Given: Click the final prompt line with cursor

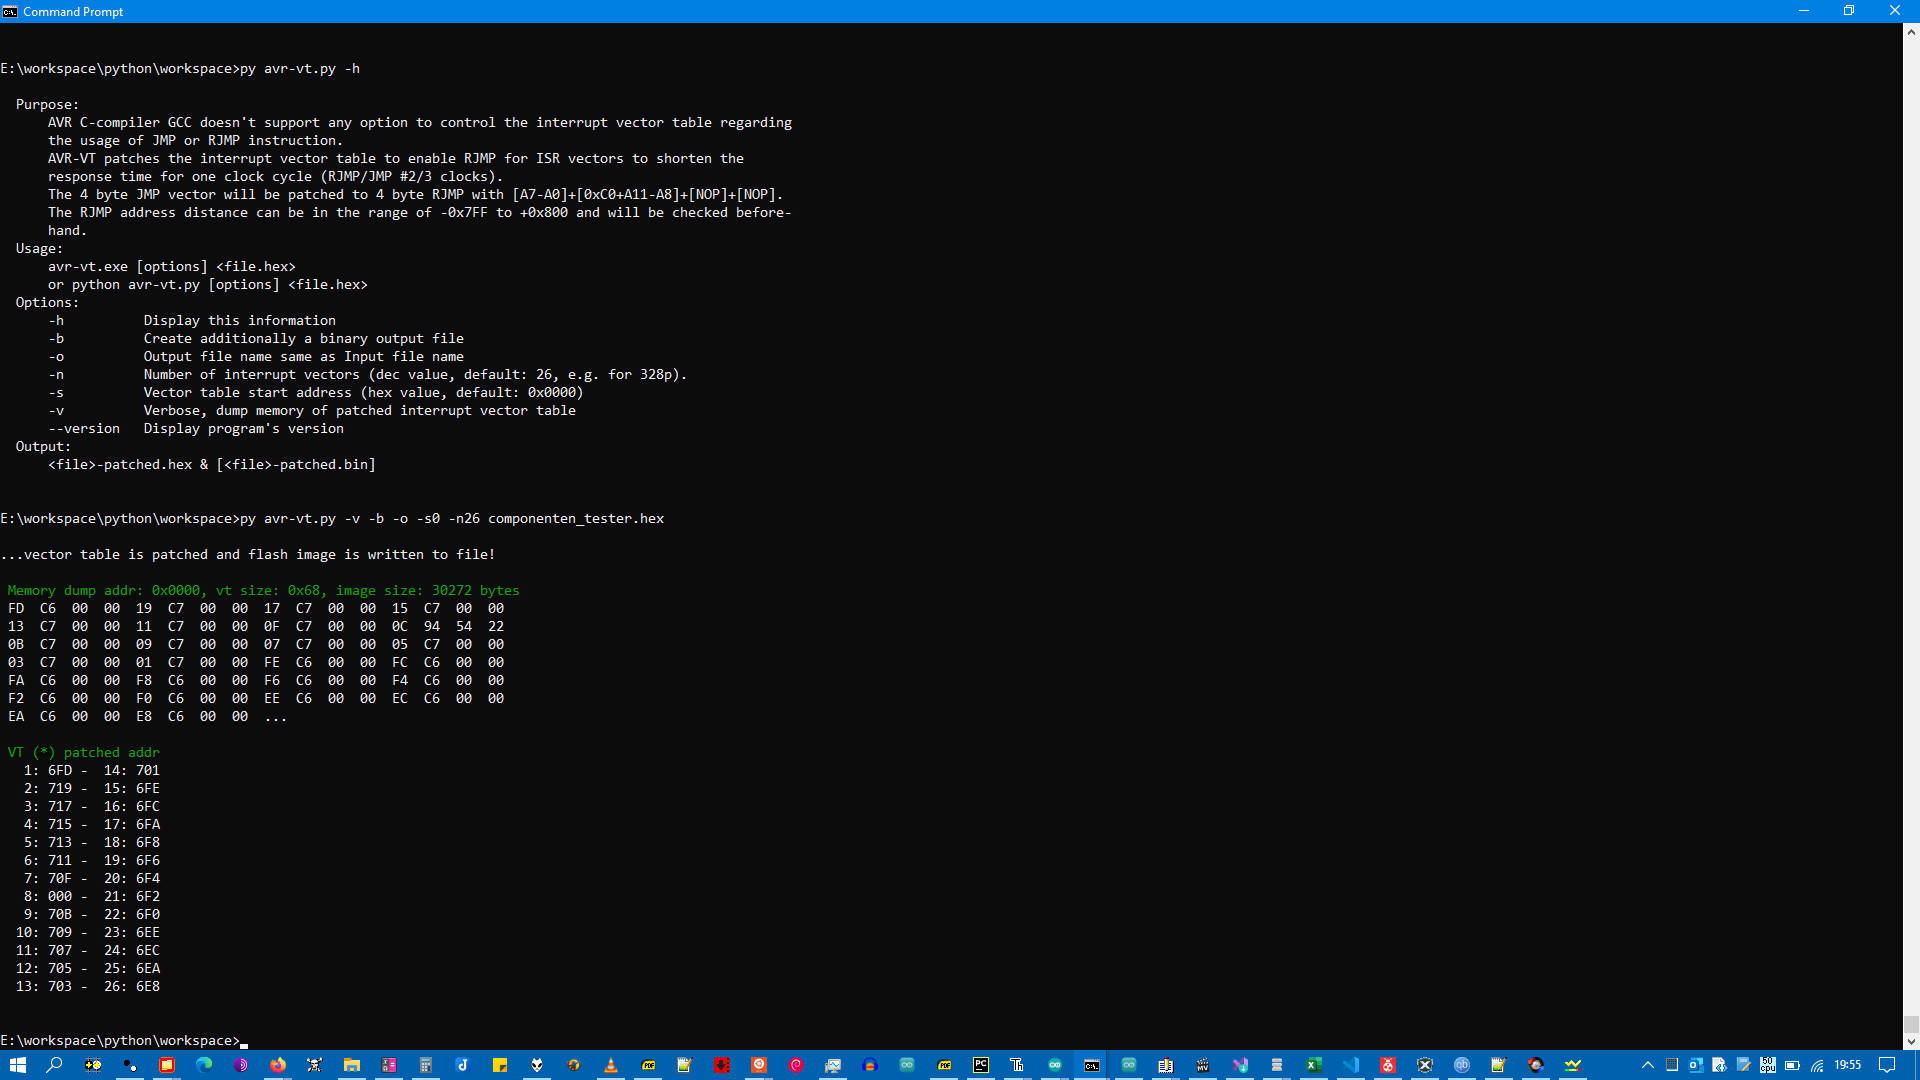Looking at the screenshot, I should click(124, 1040).
